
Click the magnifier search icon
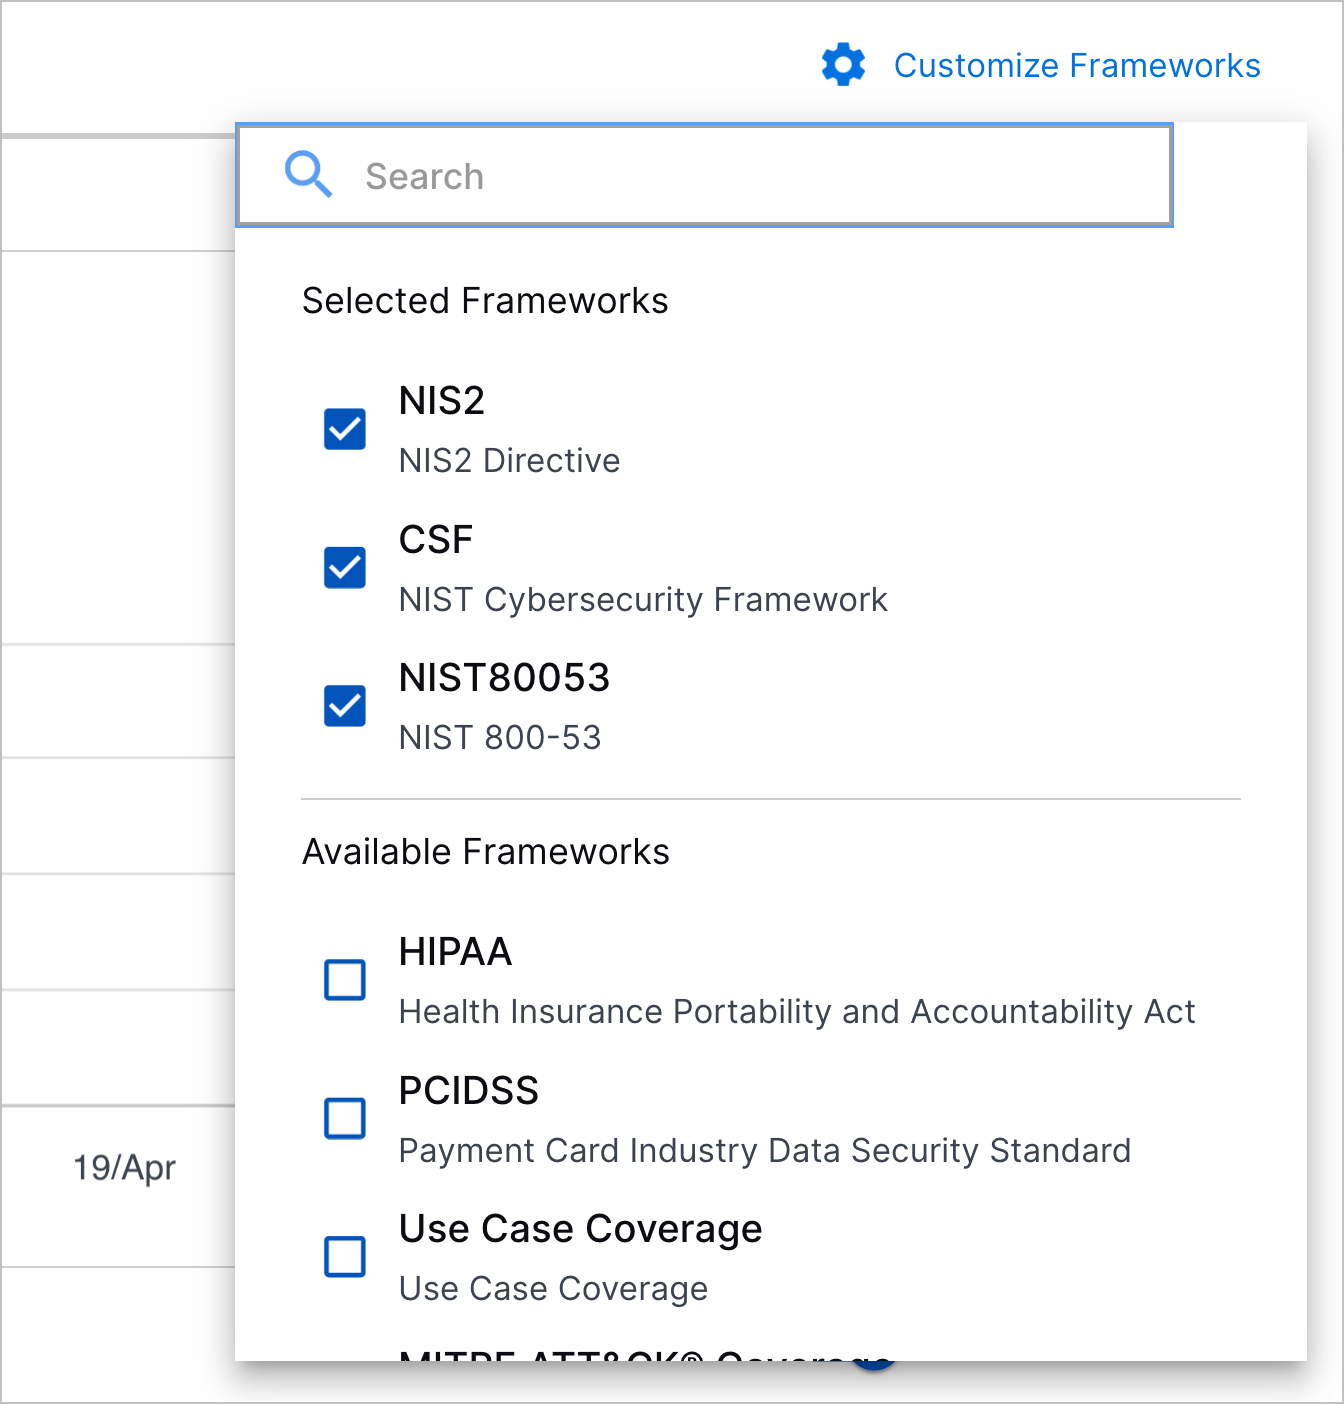[308, 175]
